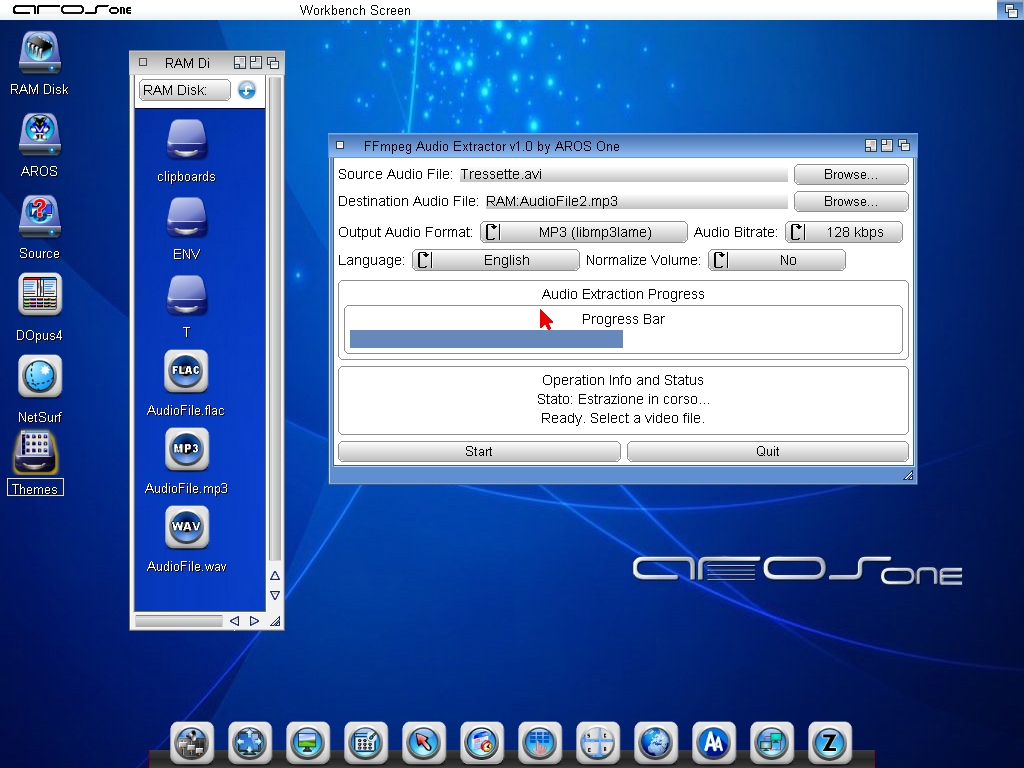The image size is (1024, 768).
Task: Open the ENV drawer in RAM Disk window
Action: click(187, 217)
